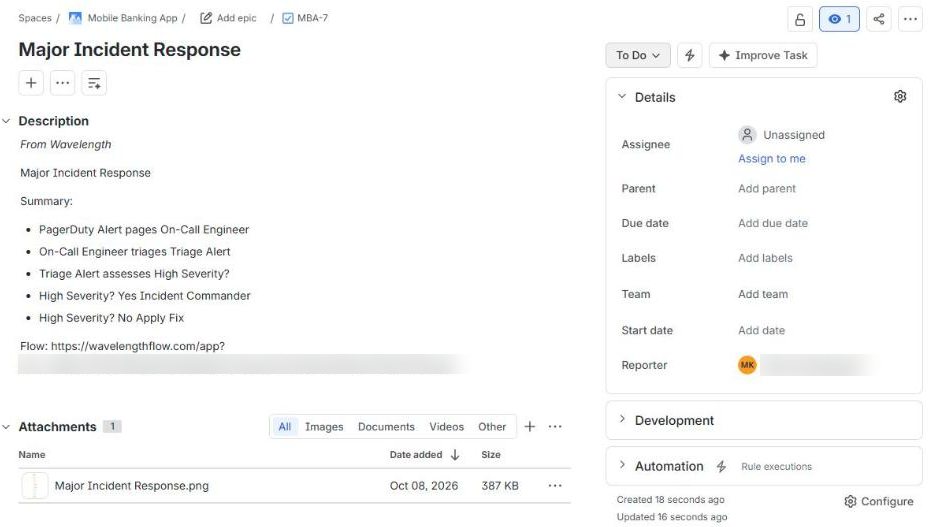Sort attachments by Date added
The image size is (928, 527).
[424, 455]
